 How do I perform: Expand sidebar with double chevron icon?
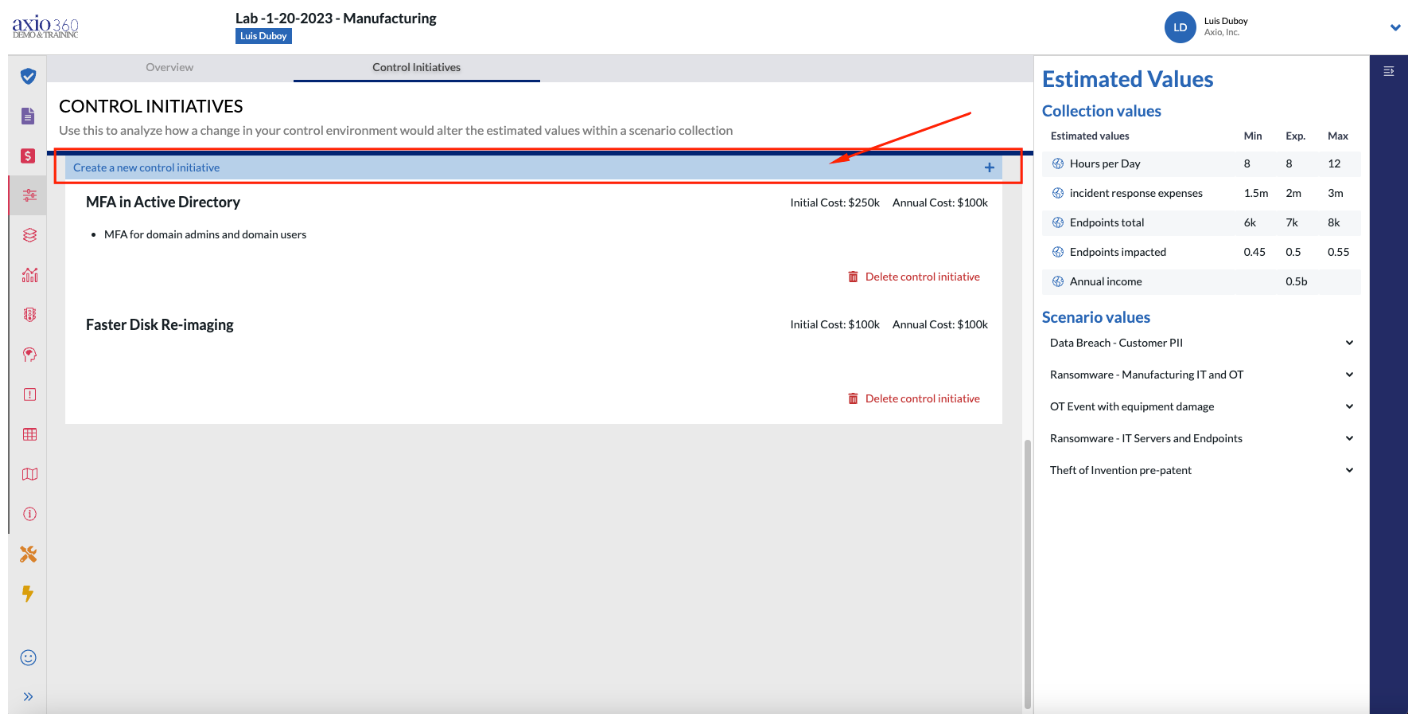click(x=28, y=697)
